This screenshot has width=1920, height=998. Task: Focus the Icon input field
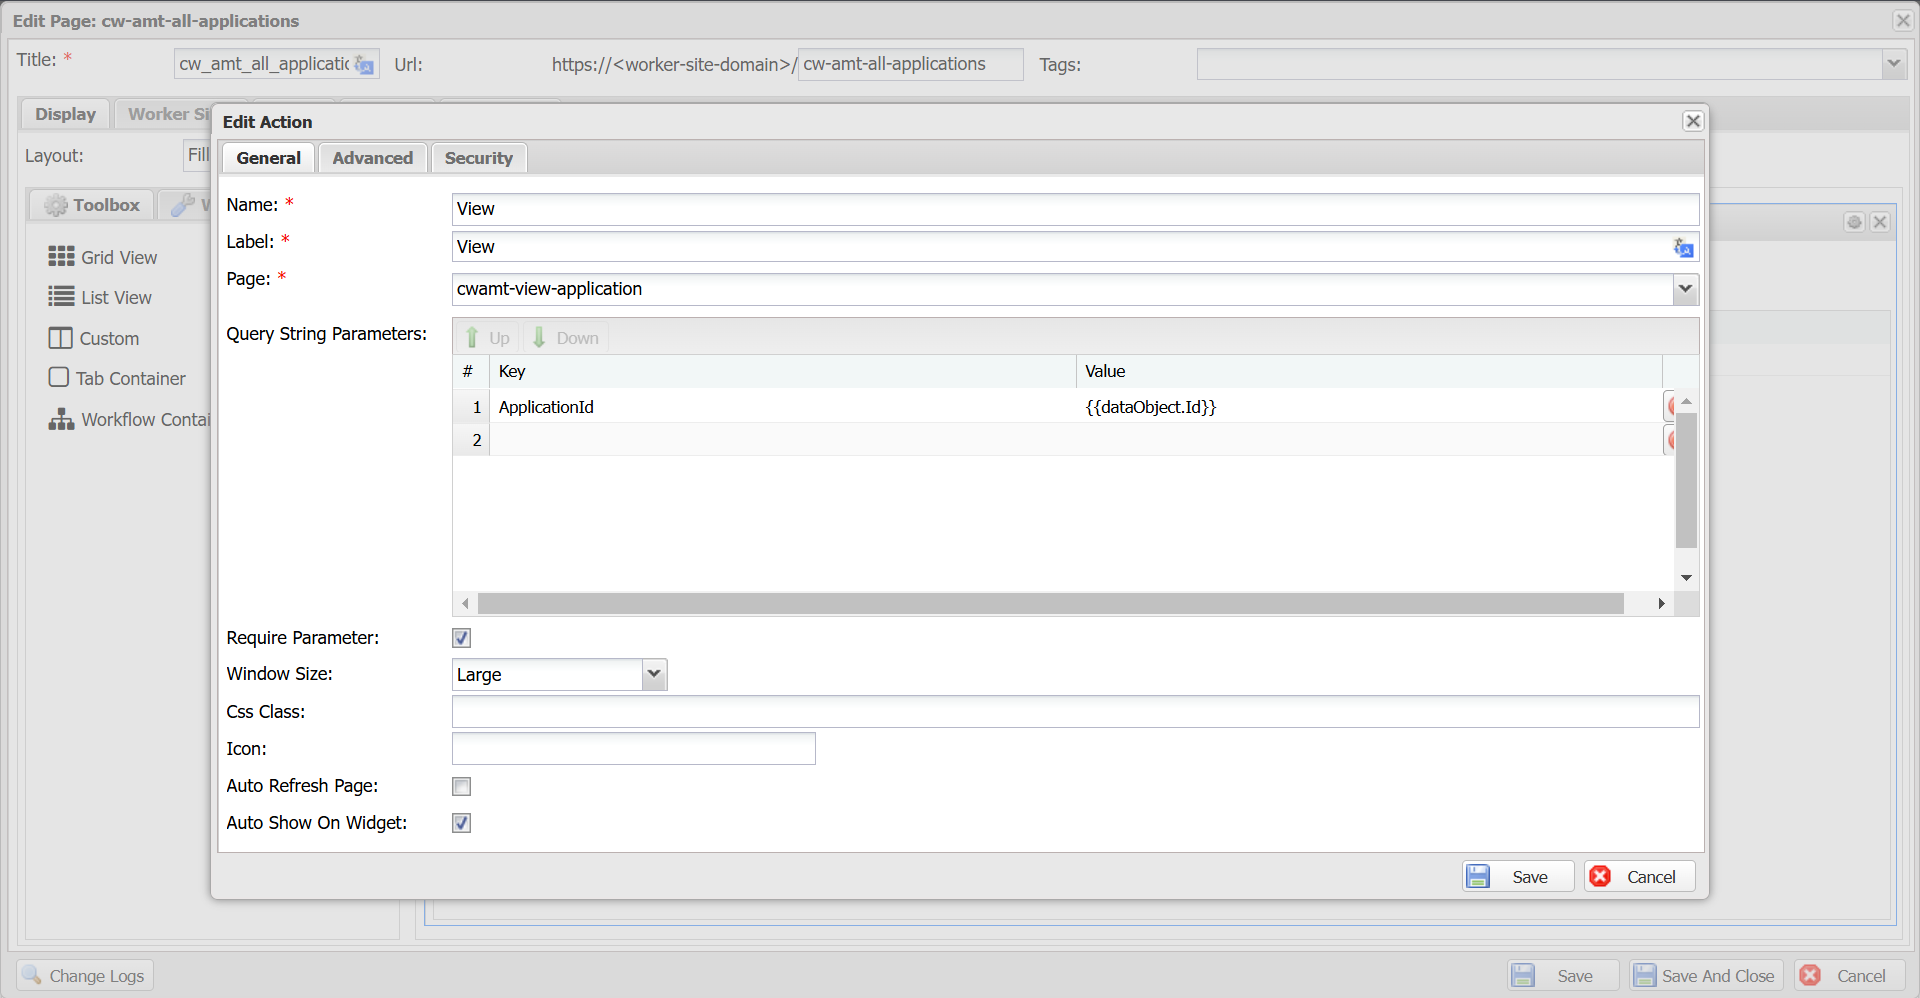633,749
